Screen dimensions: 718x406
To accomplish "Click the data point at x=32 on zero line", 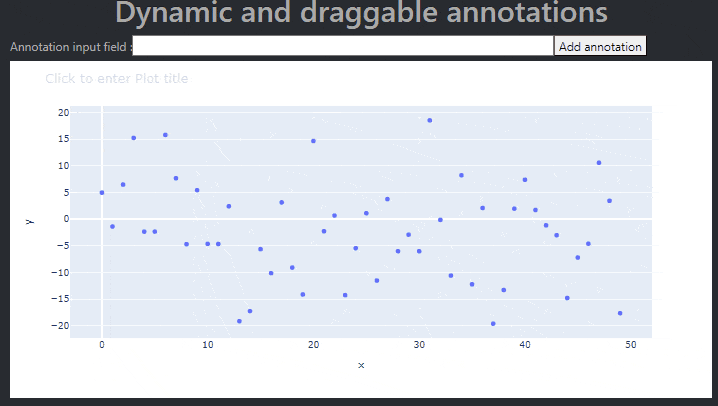I will (440, 220).
